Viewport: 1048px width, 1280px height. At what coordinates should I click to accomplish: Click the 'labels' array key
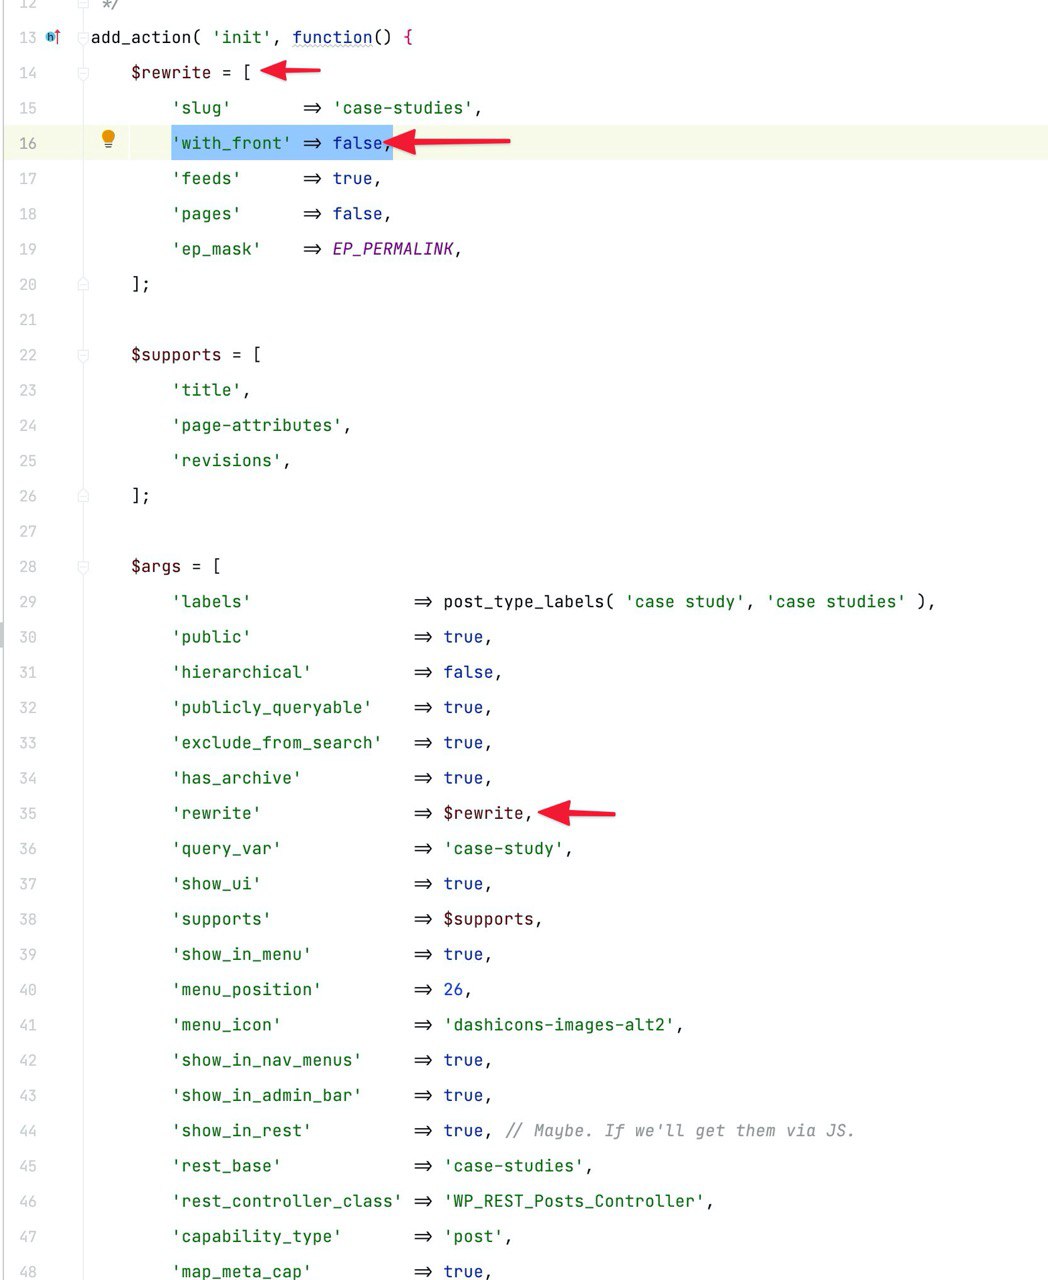pyautogui.click(x=211, y=602)
